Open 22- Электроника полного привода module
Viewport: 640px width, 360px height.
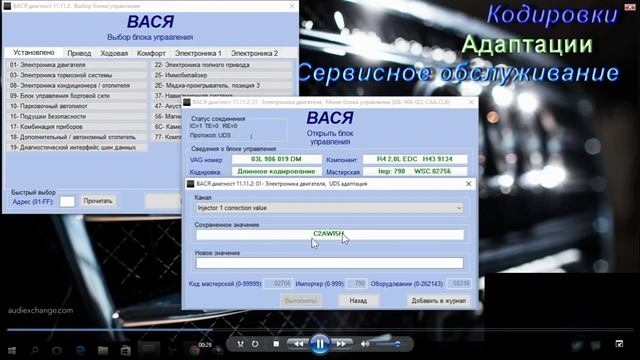[222, 65]
